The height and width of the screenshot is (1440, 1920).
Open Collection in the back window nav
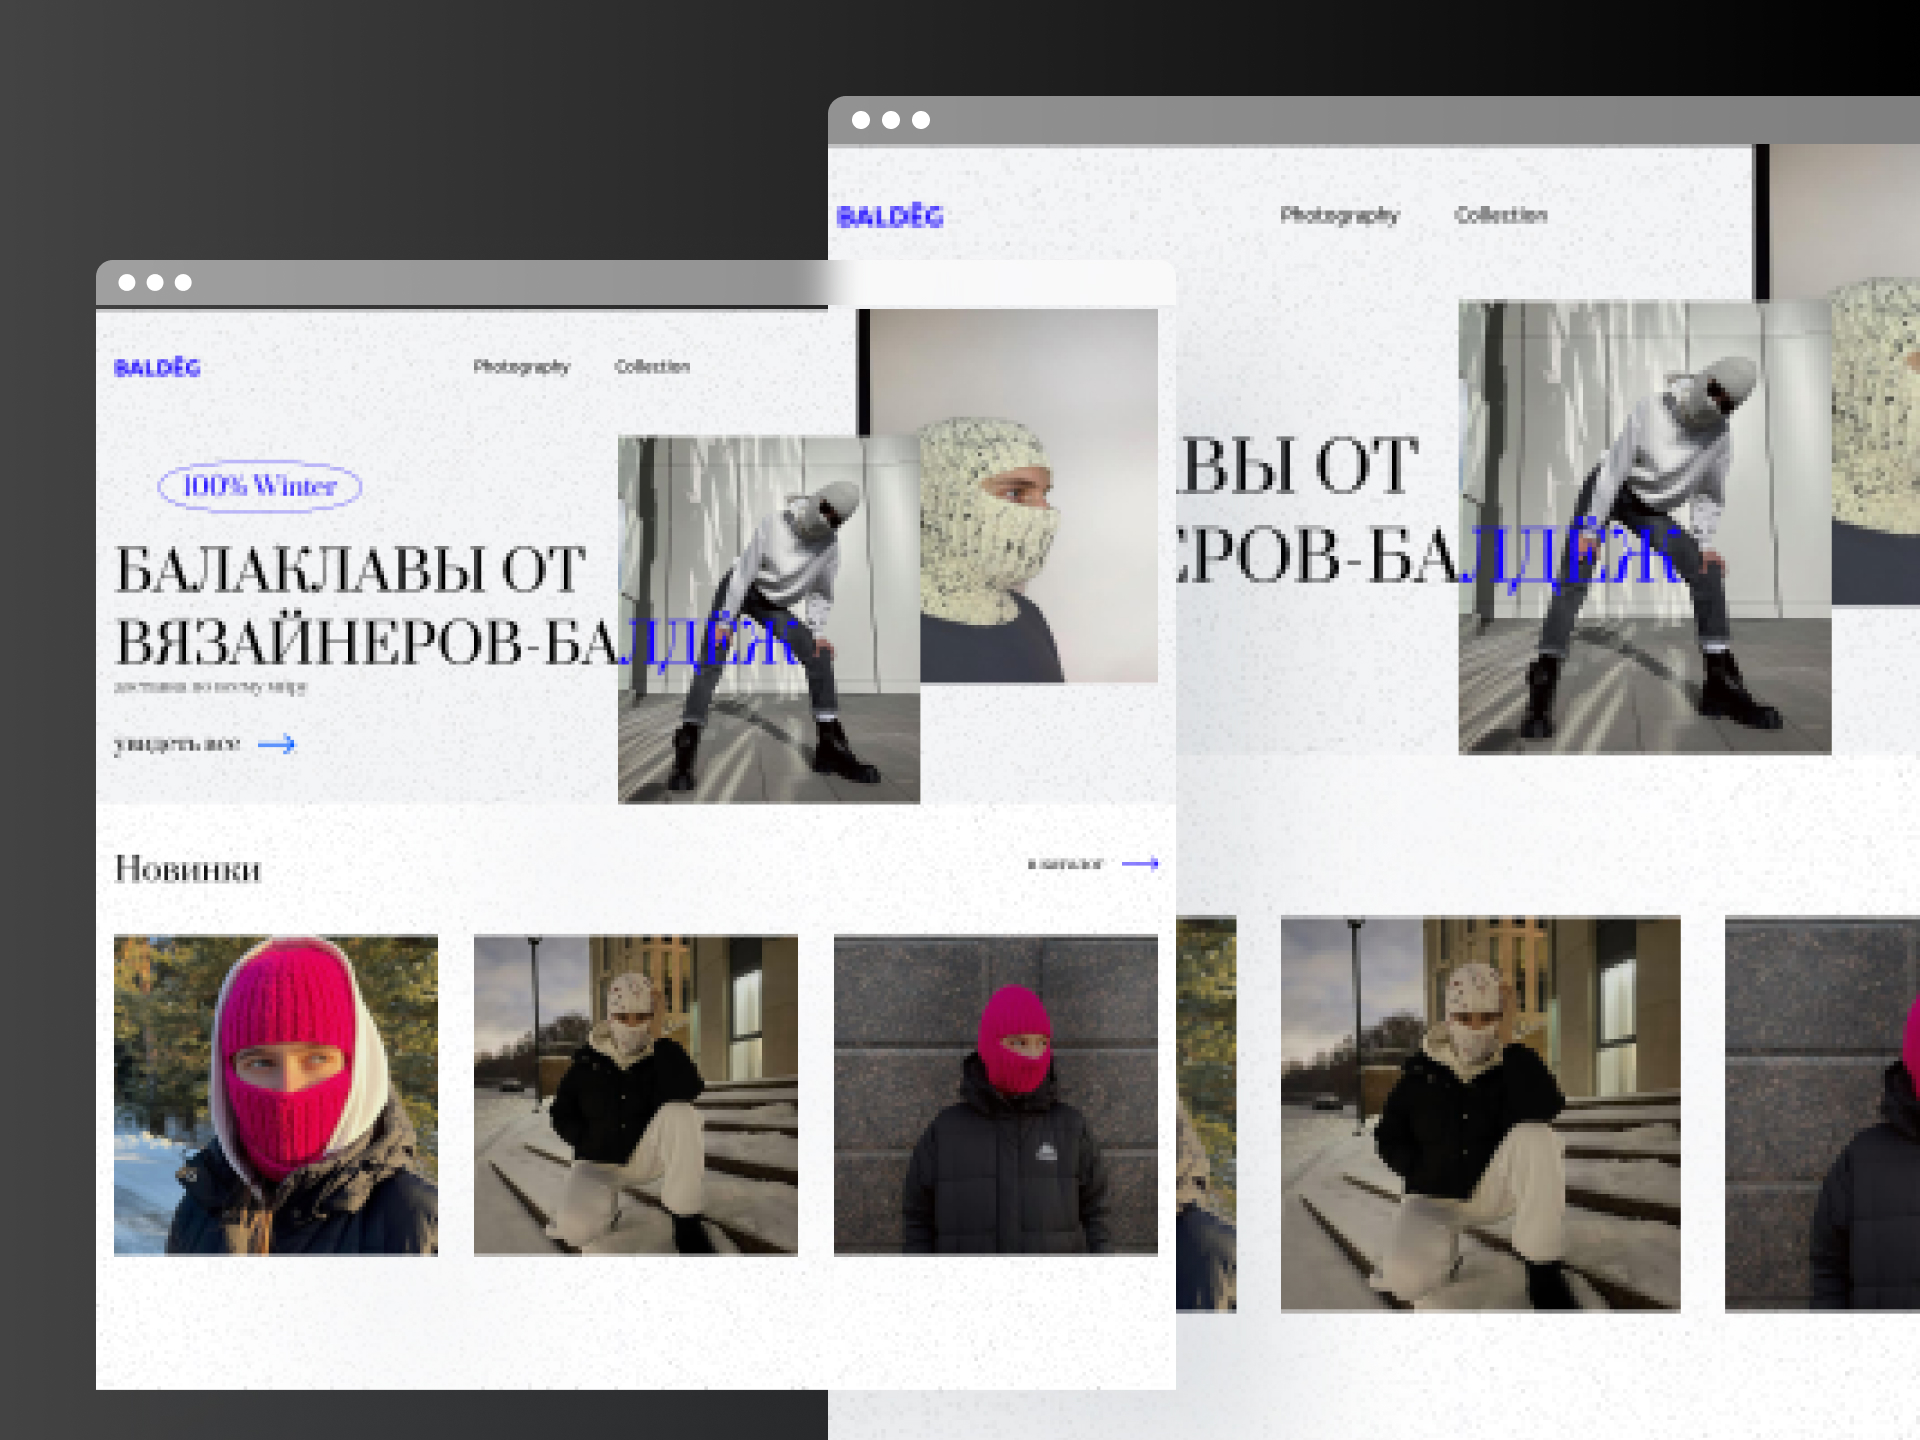1500,215
